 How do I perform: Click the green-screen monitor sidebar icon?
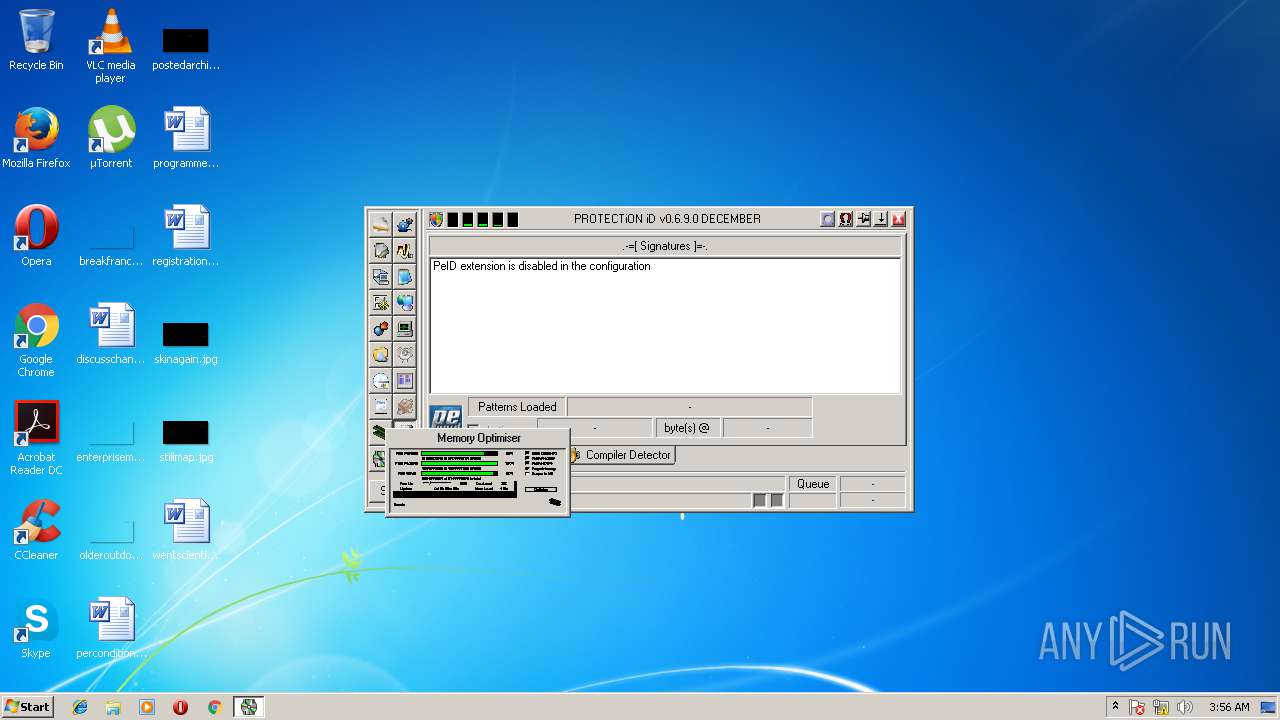point(404,328)
